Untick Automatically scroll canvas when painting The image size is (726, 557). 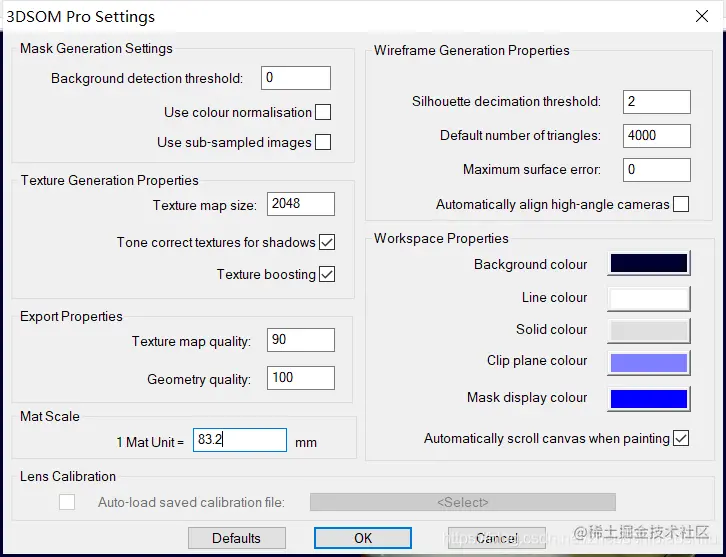click(681, 438)
